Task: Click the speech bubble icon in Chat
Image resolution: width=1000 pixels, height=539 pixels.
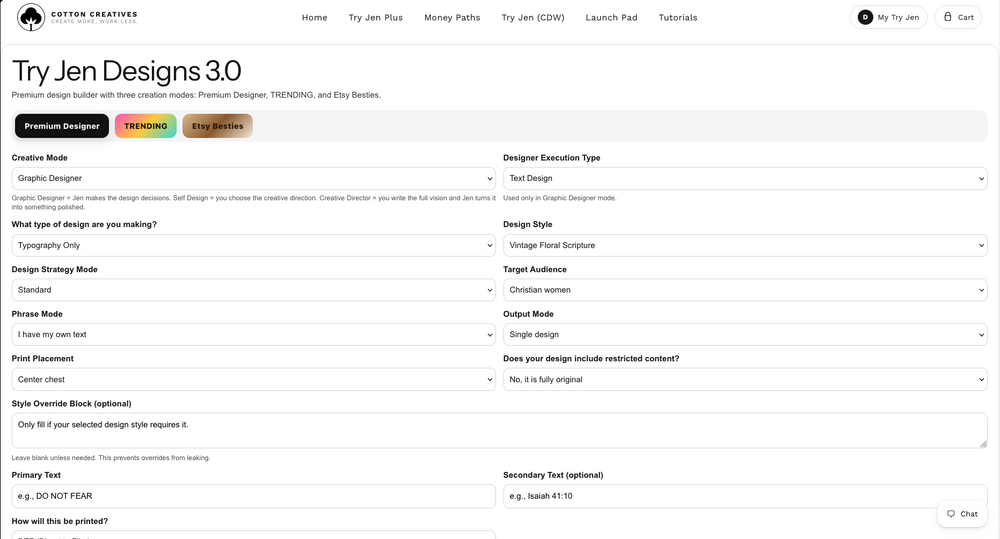Action: (x=951, y=513)
